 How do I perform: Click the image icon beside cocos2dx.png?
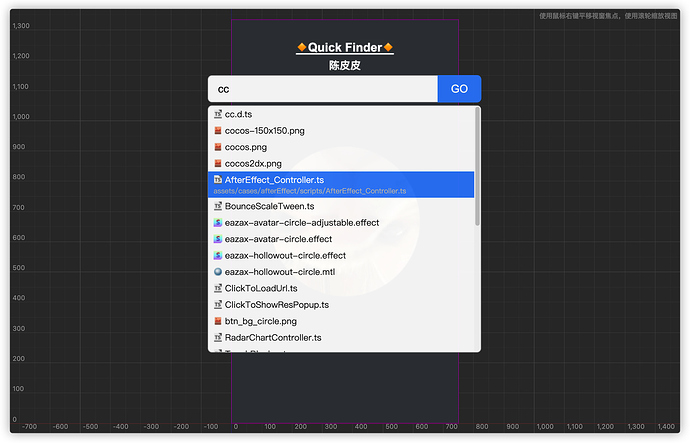pyautogui.click(x=218, y=164)
